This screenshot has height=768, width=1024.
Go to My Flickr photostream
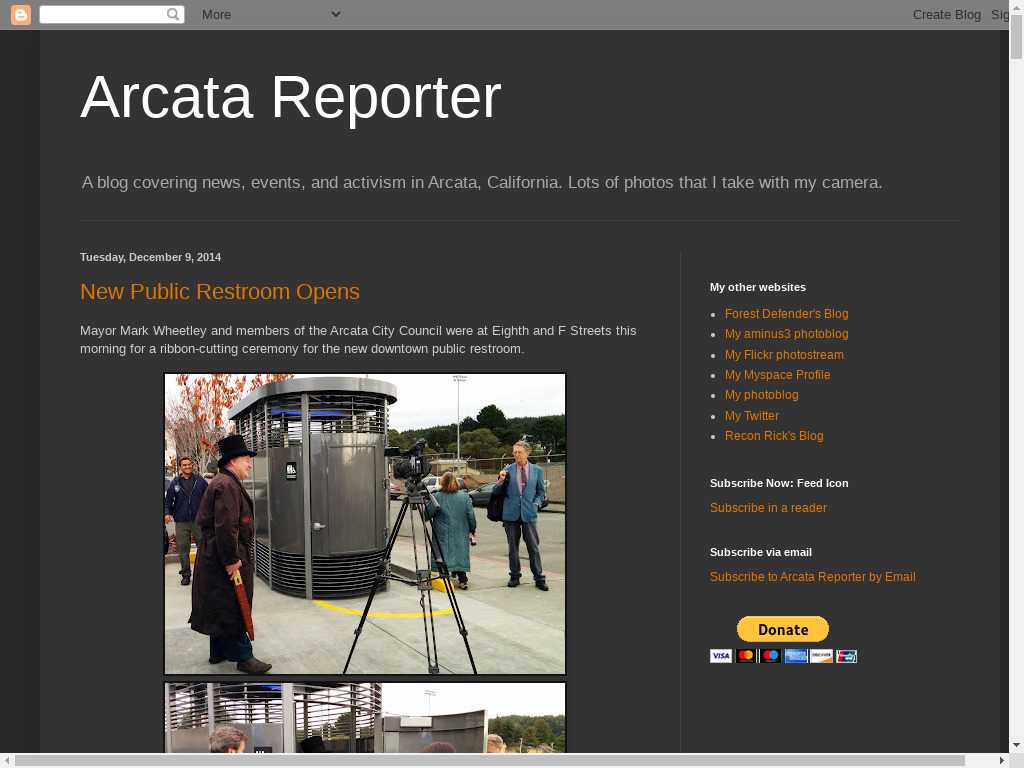coord(784,355)
